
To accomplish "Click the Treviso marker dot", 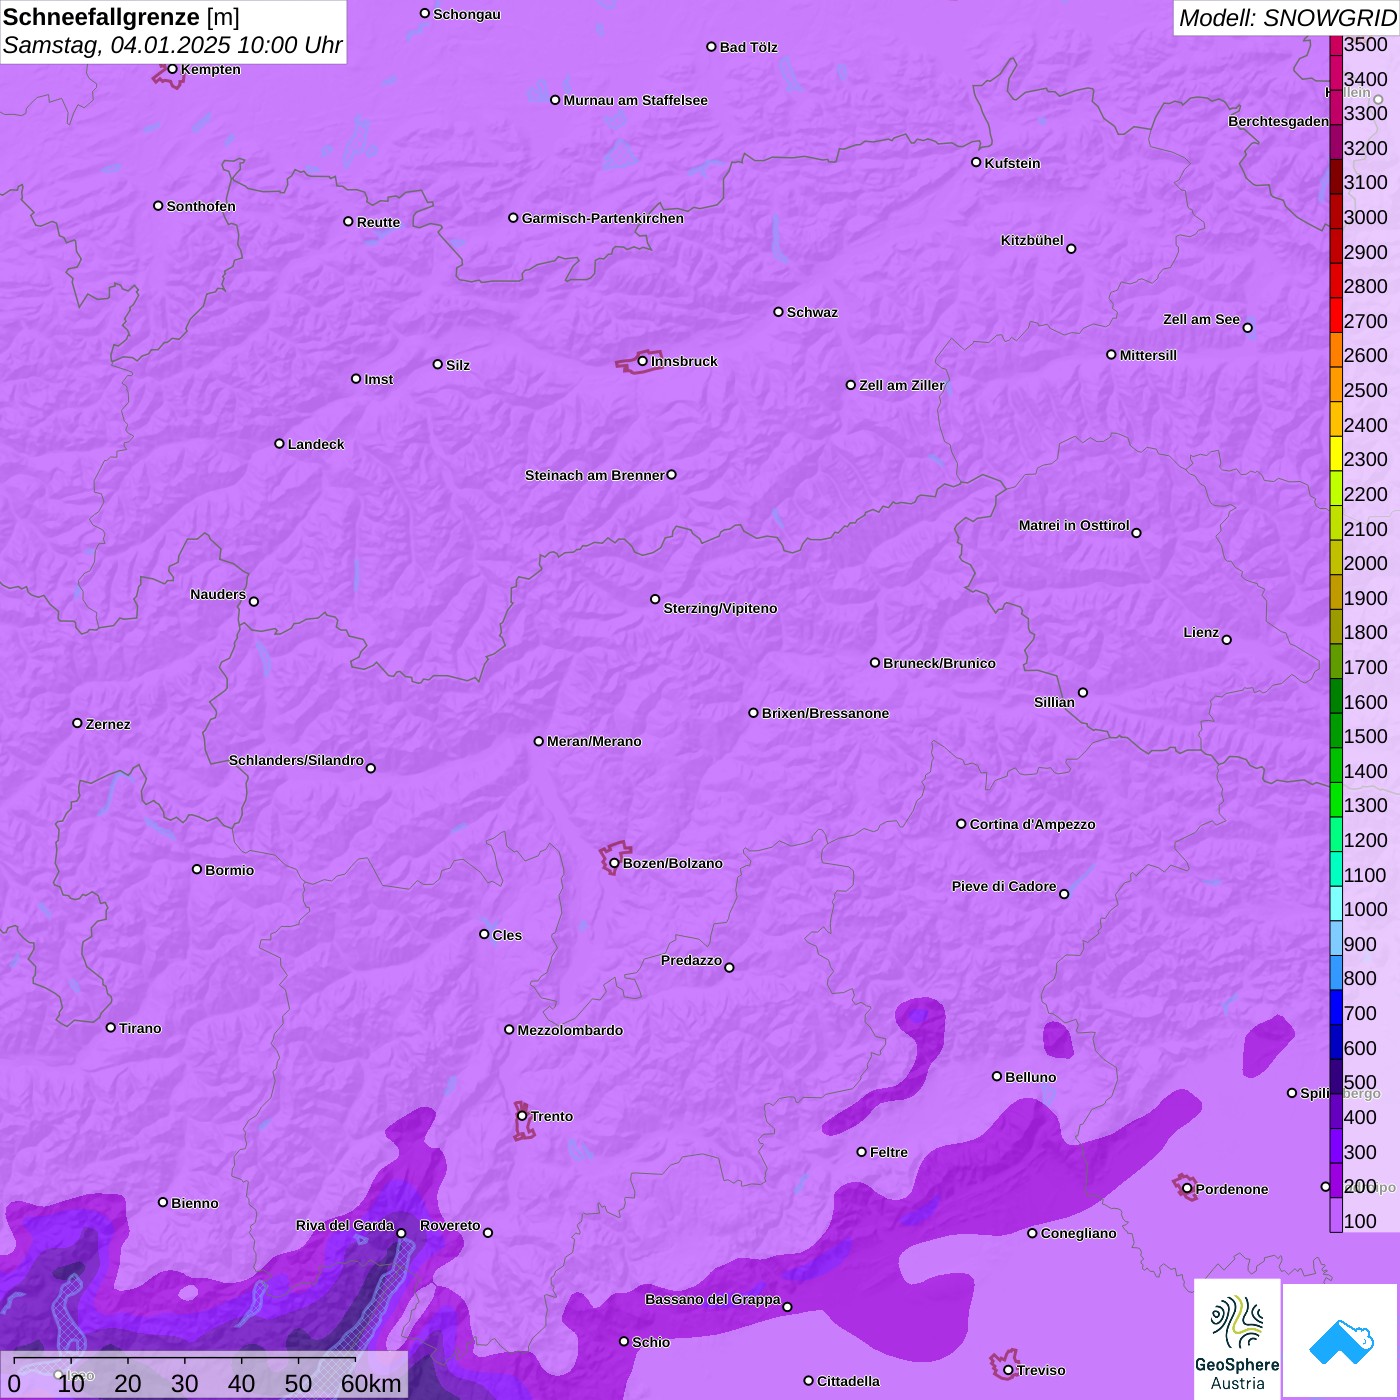I will [1008, 1370].
